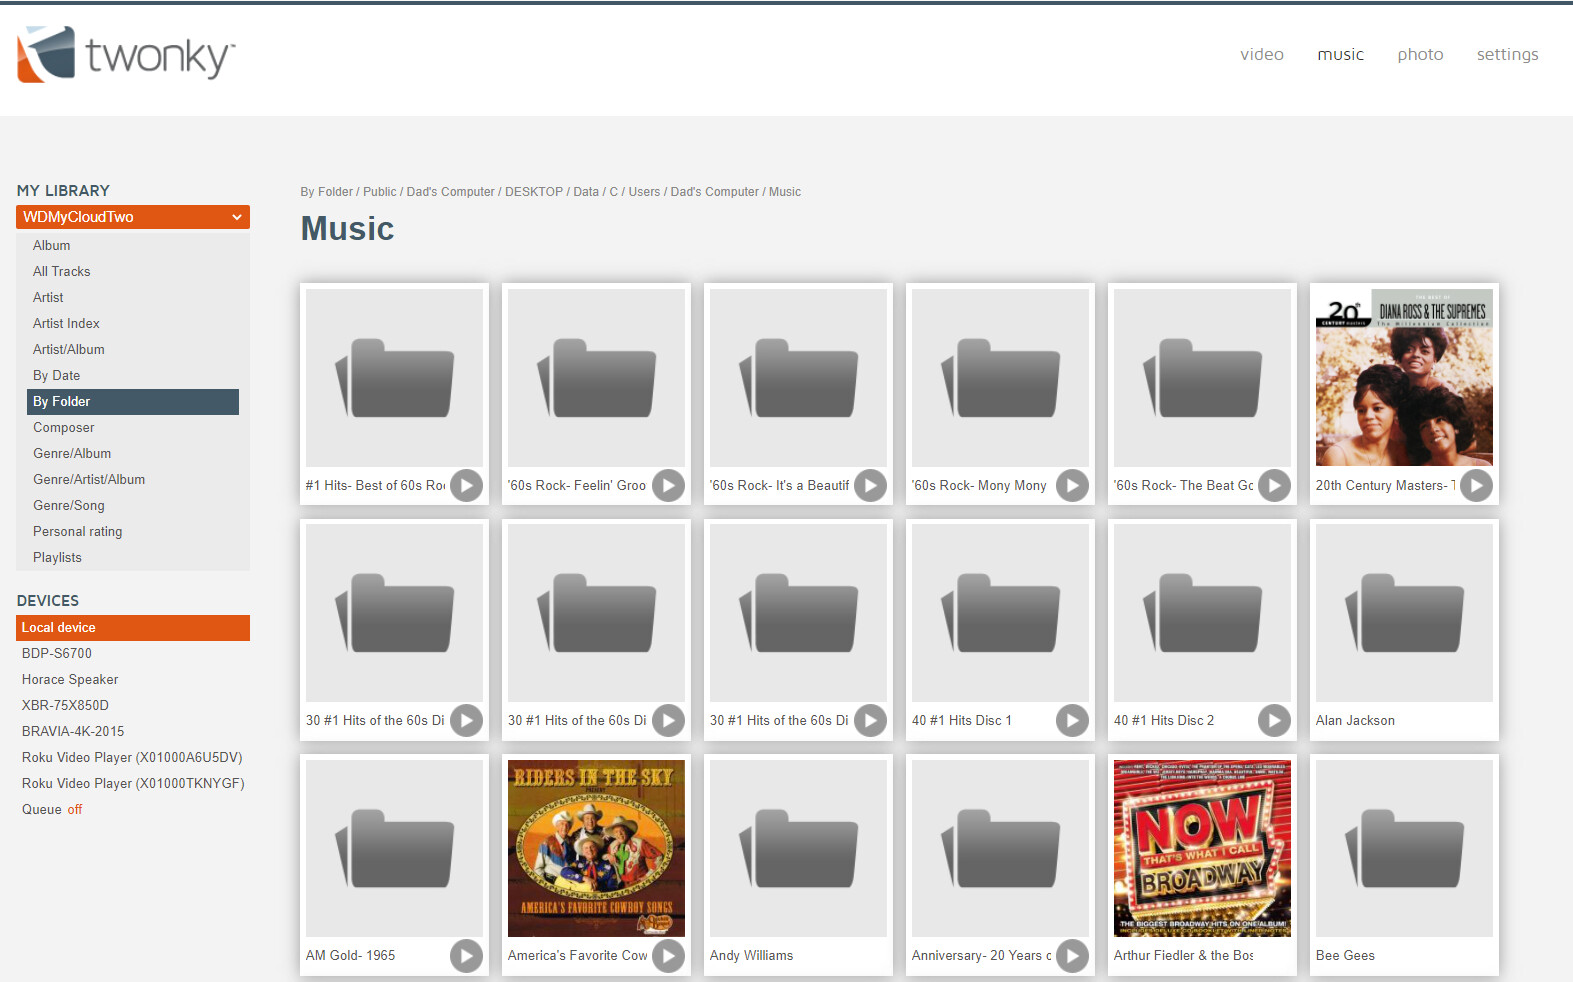Go to the By Folder breadcrumb
Image resolution: width=1573 pixels, height=982 pixels.
327,192
